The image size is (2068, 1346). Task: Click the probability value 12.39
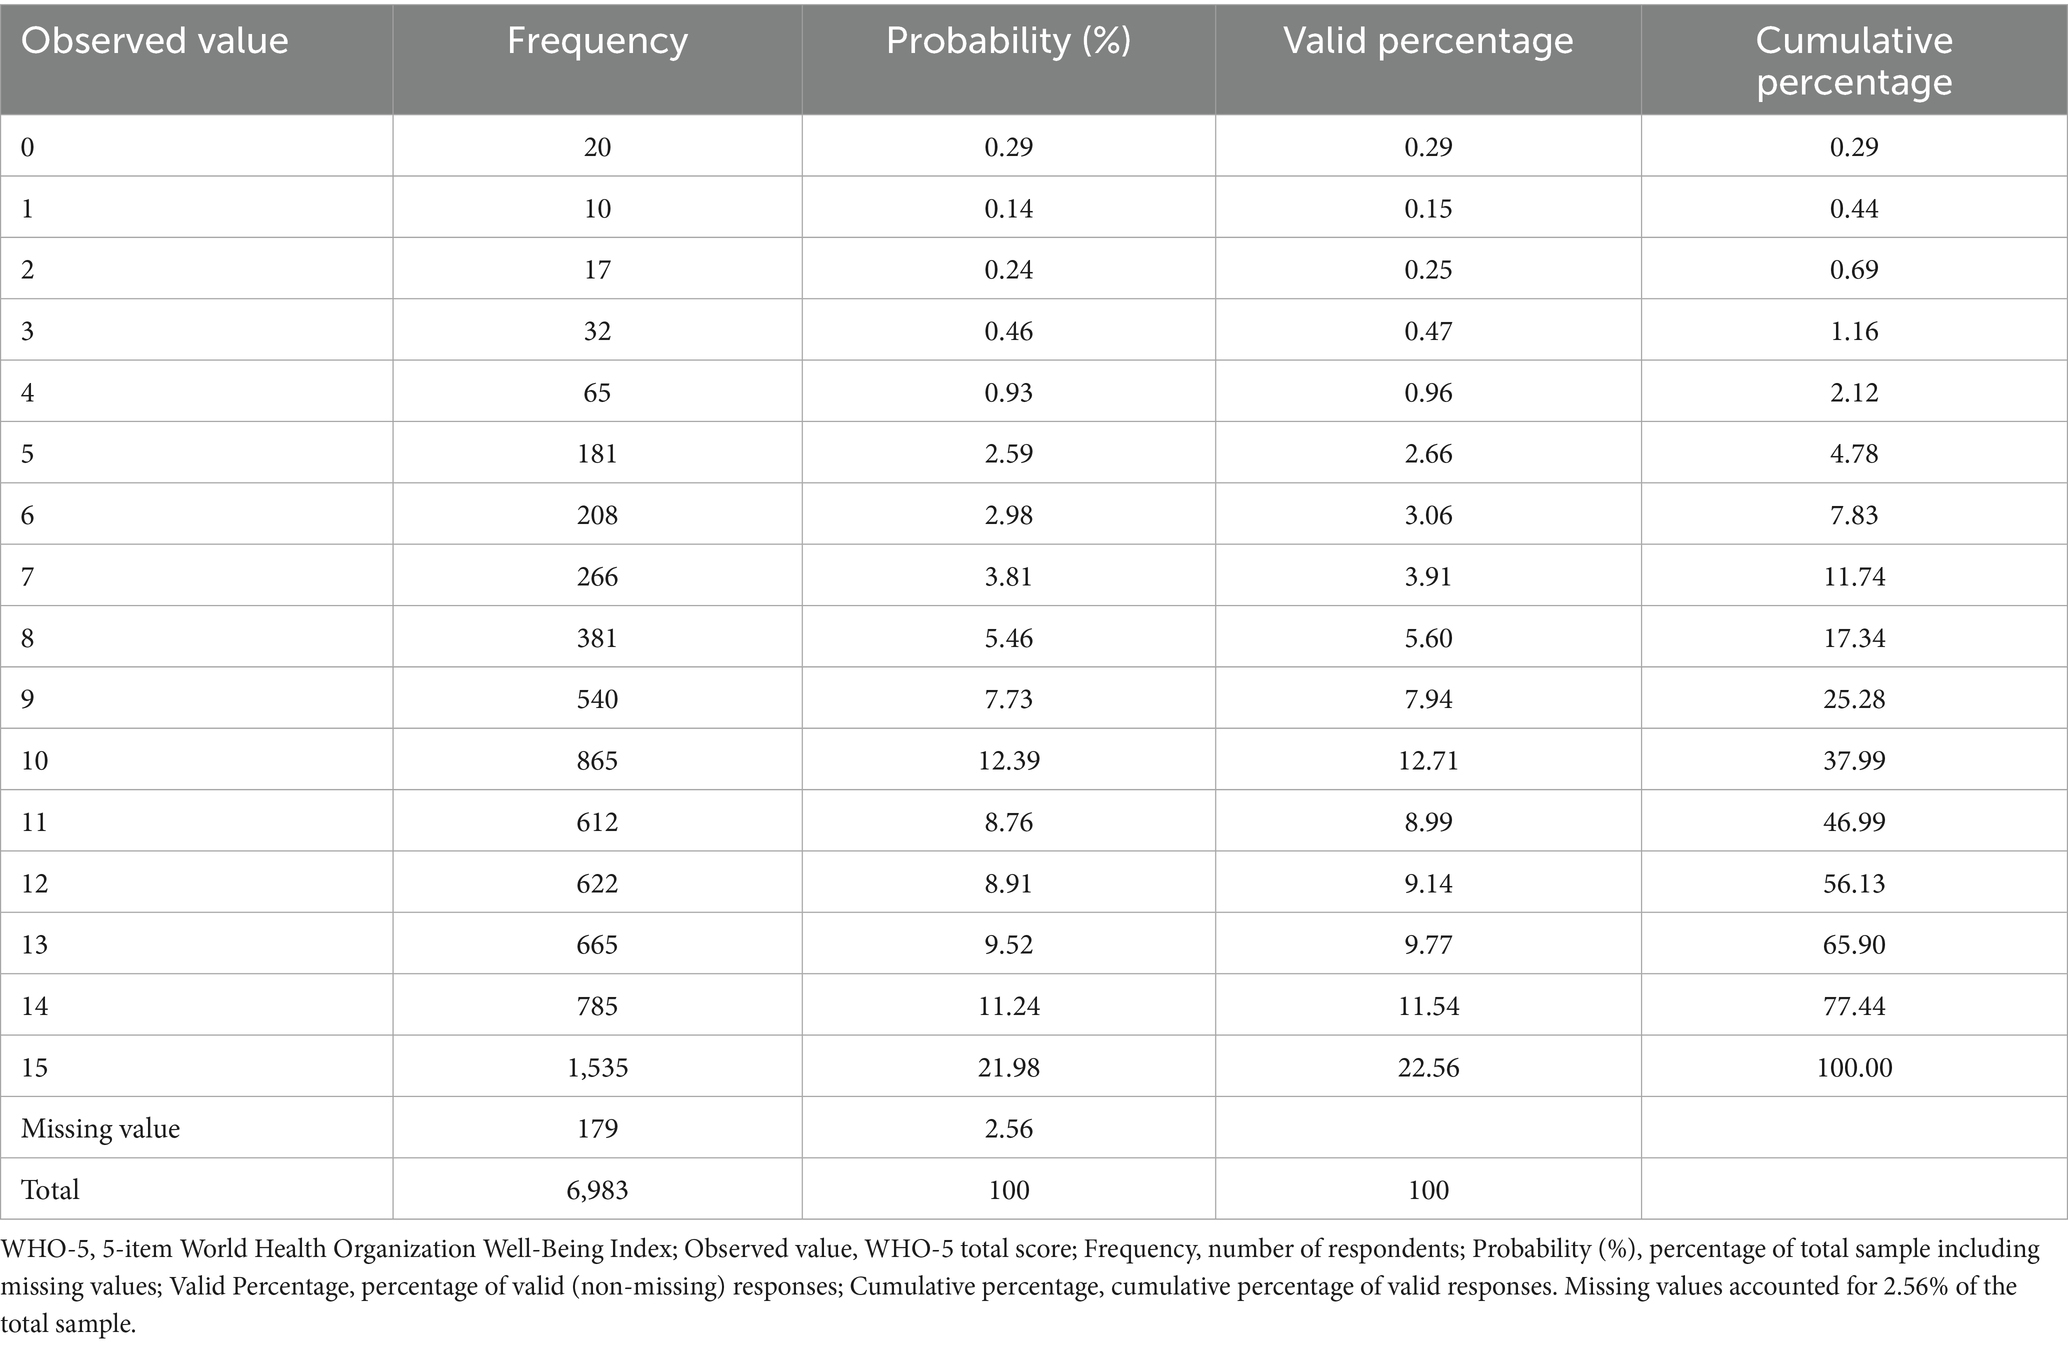click(1008, 760)
